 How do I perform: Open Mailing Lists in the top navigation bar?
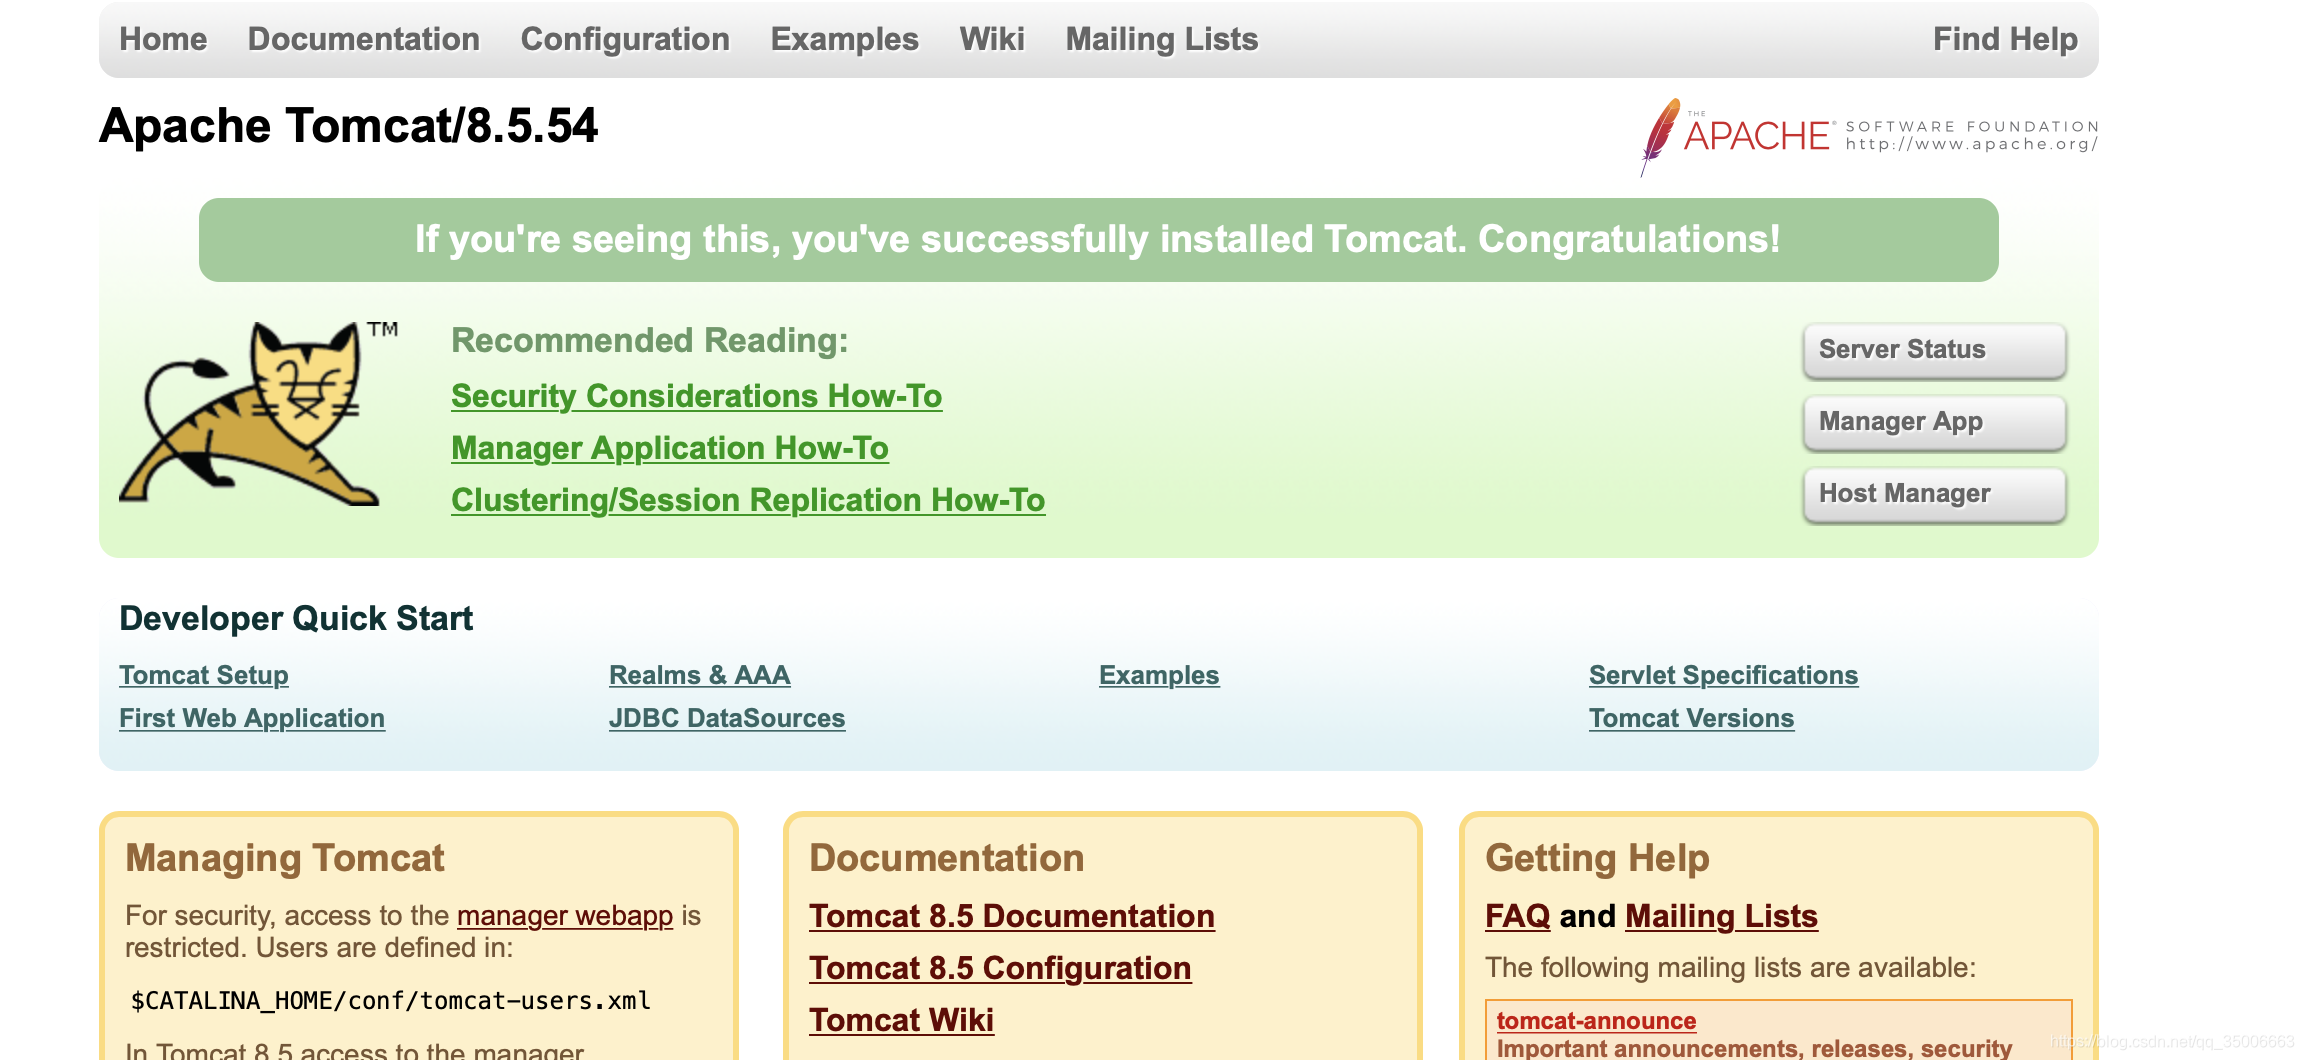(x=1162, y=39)
